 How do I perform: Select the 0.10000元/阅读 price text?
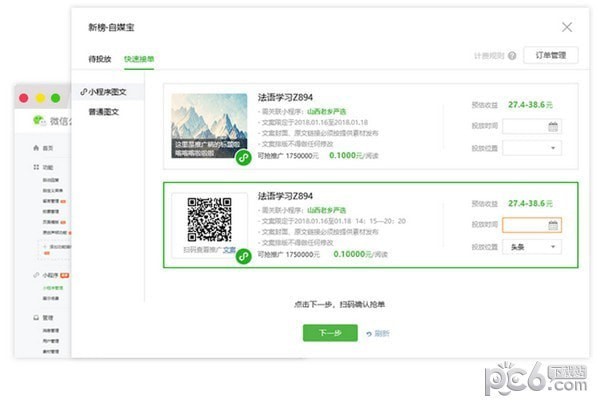pos(360,254)
